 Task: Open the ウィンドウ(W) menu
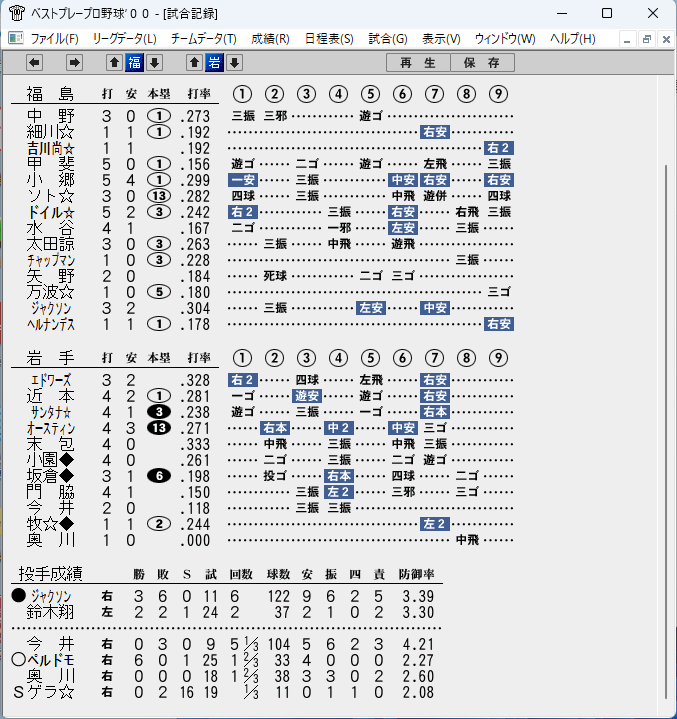pos(505,39)
